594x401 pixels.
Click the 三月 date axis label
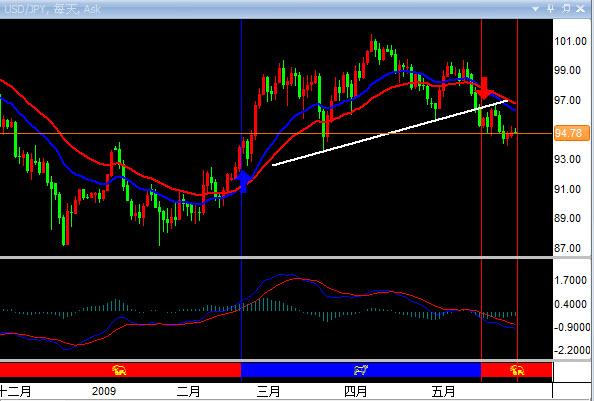tap(268, 391)
